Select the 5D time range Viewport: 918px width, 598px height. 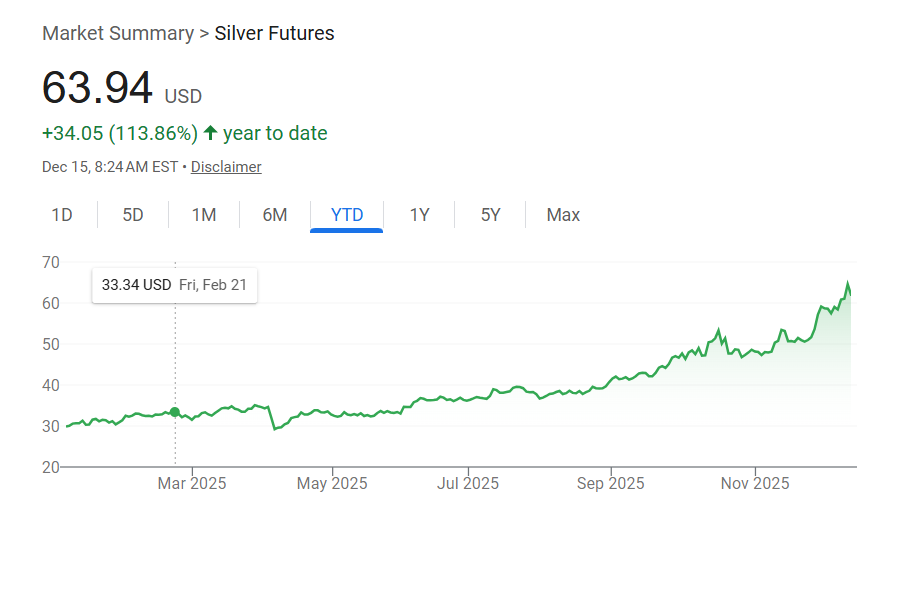click(x=132, y=214)
